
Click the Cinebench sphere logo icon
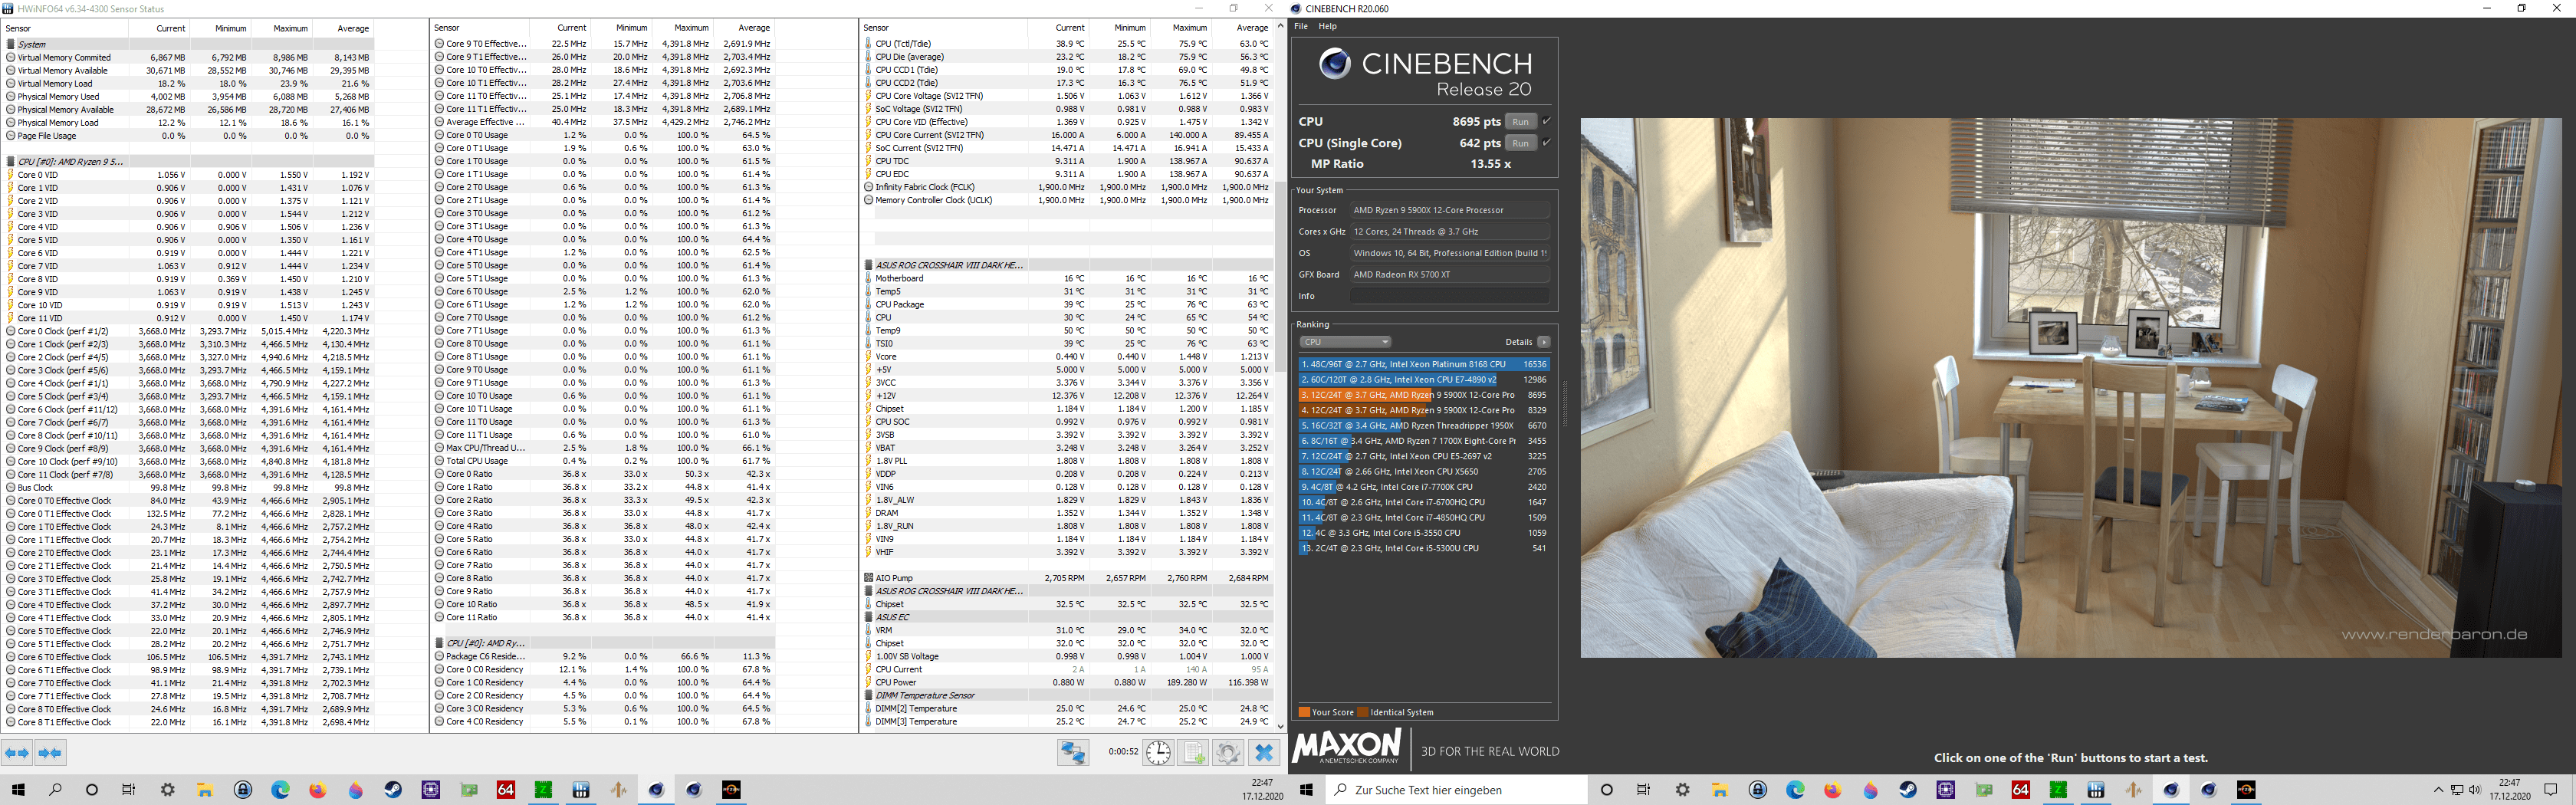(1334, 64)
